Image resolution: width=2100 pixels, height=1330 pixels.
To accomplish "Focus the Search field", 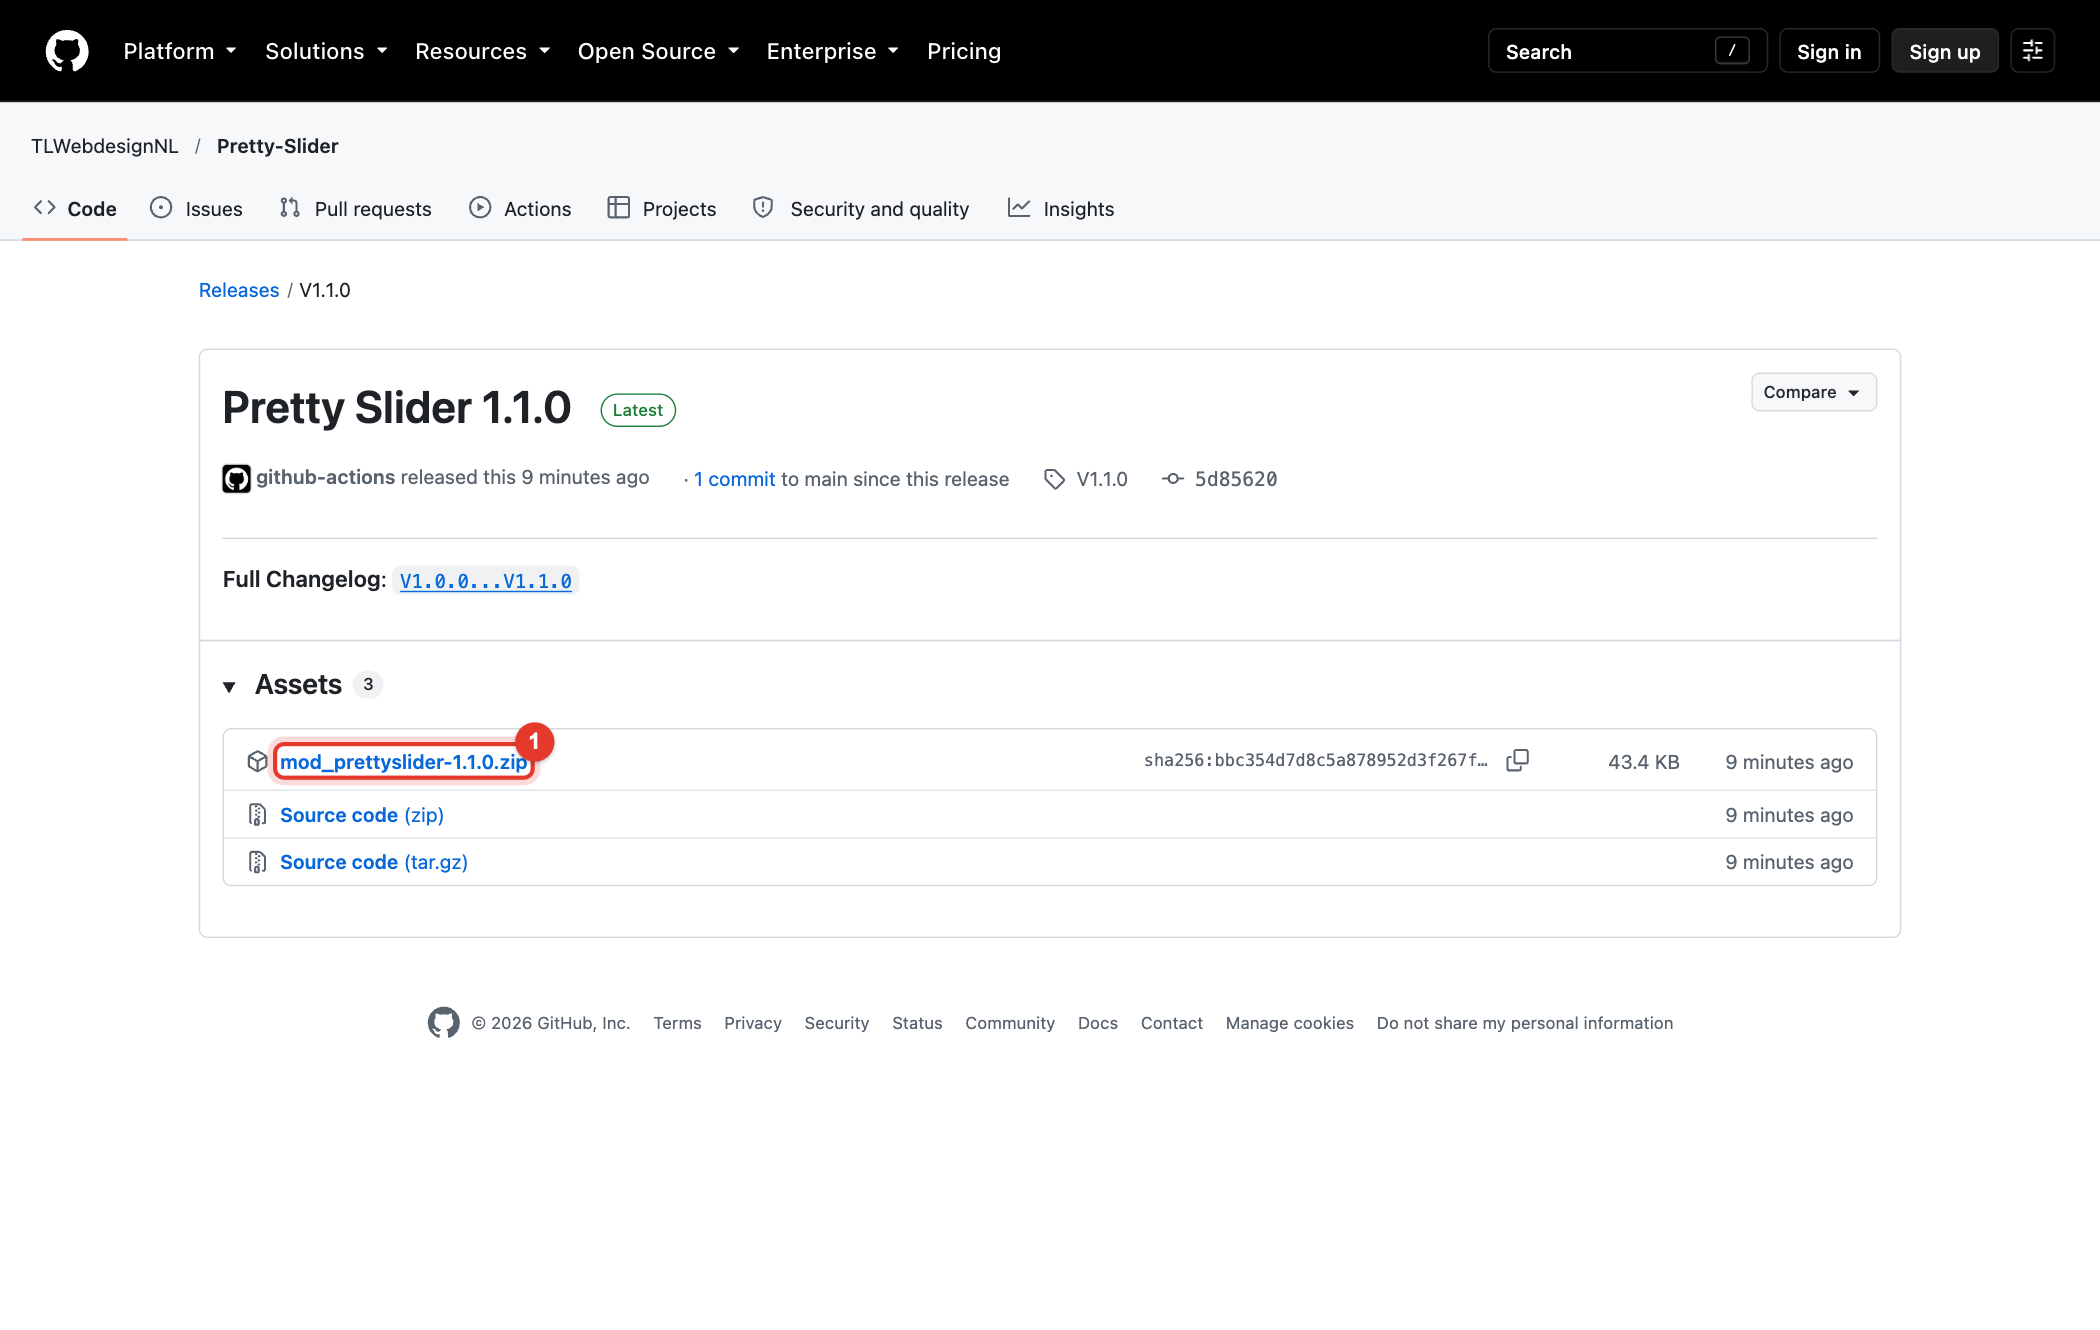I will click(1627, 51).
